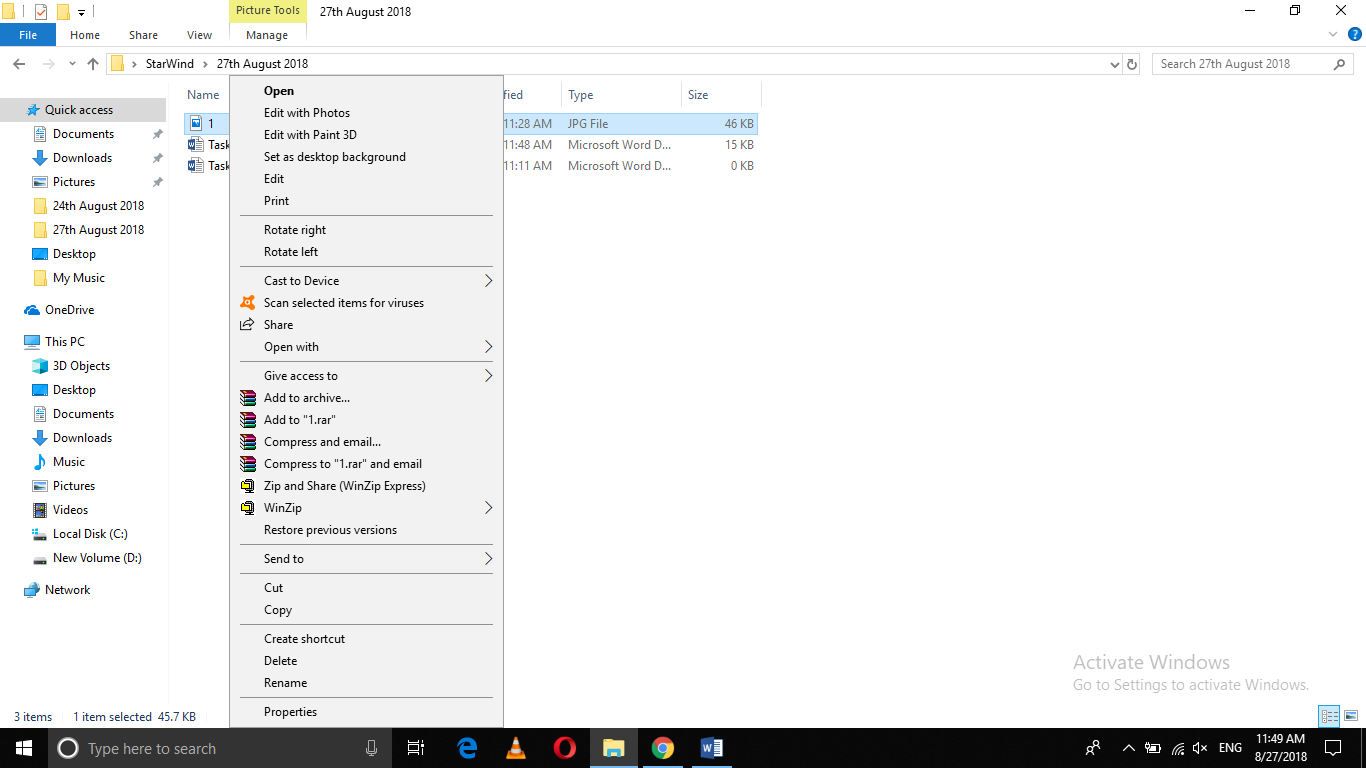The width and height of the screenshot is (1366, 768).
Task: Open the address bar history dropdown
Action: 1113,63
